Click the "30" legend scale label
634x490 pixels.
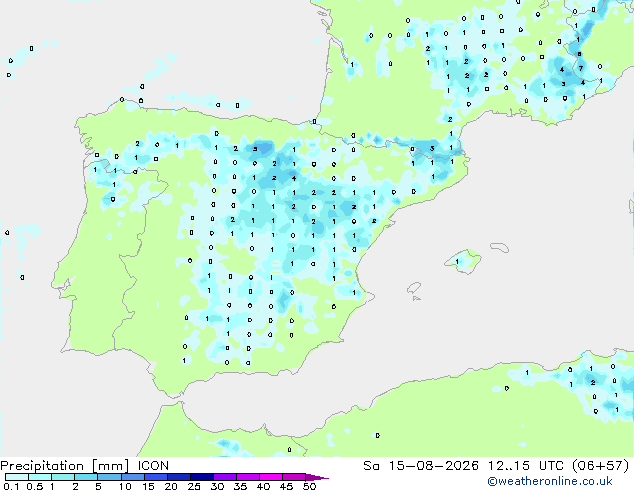point(217,486)
